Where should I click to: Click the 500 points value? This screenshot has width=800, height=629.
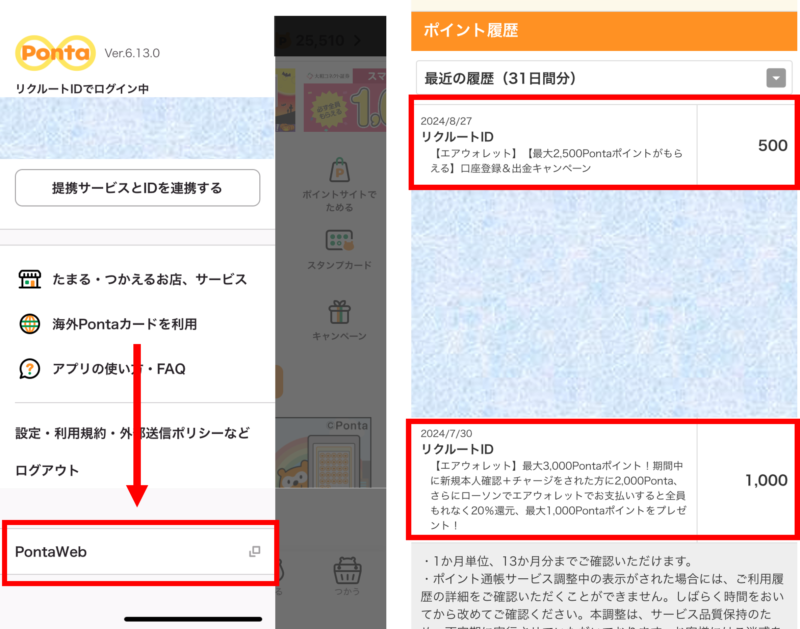coord(772,145)
